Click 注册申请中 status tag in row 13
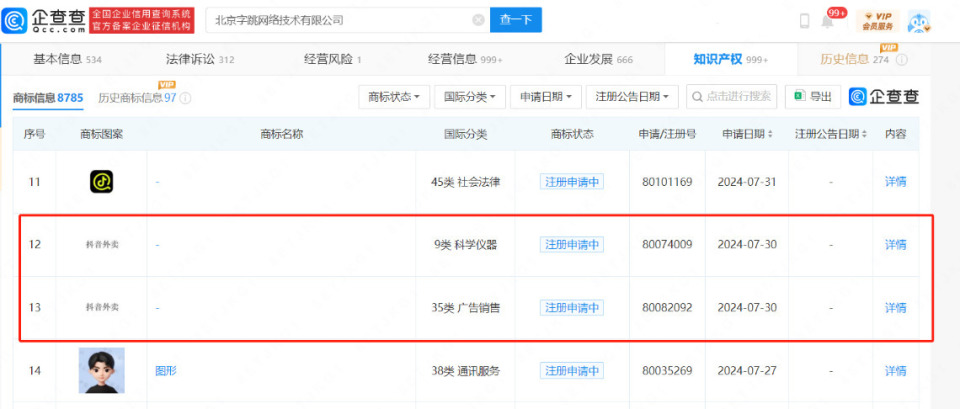This screenshot has height=409, width=960. (x=572, y=307)
